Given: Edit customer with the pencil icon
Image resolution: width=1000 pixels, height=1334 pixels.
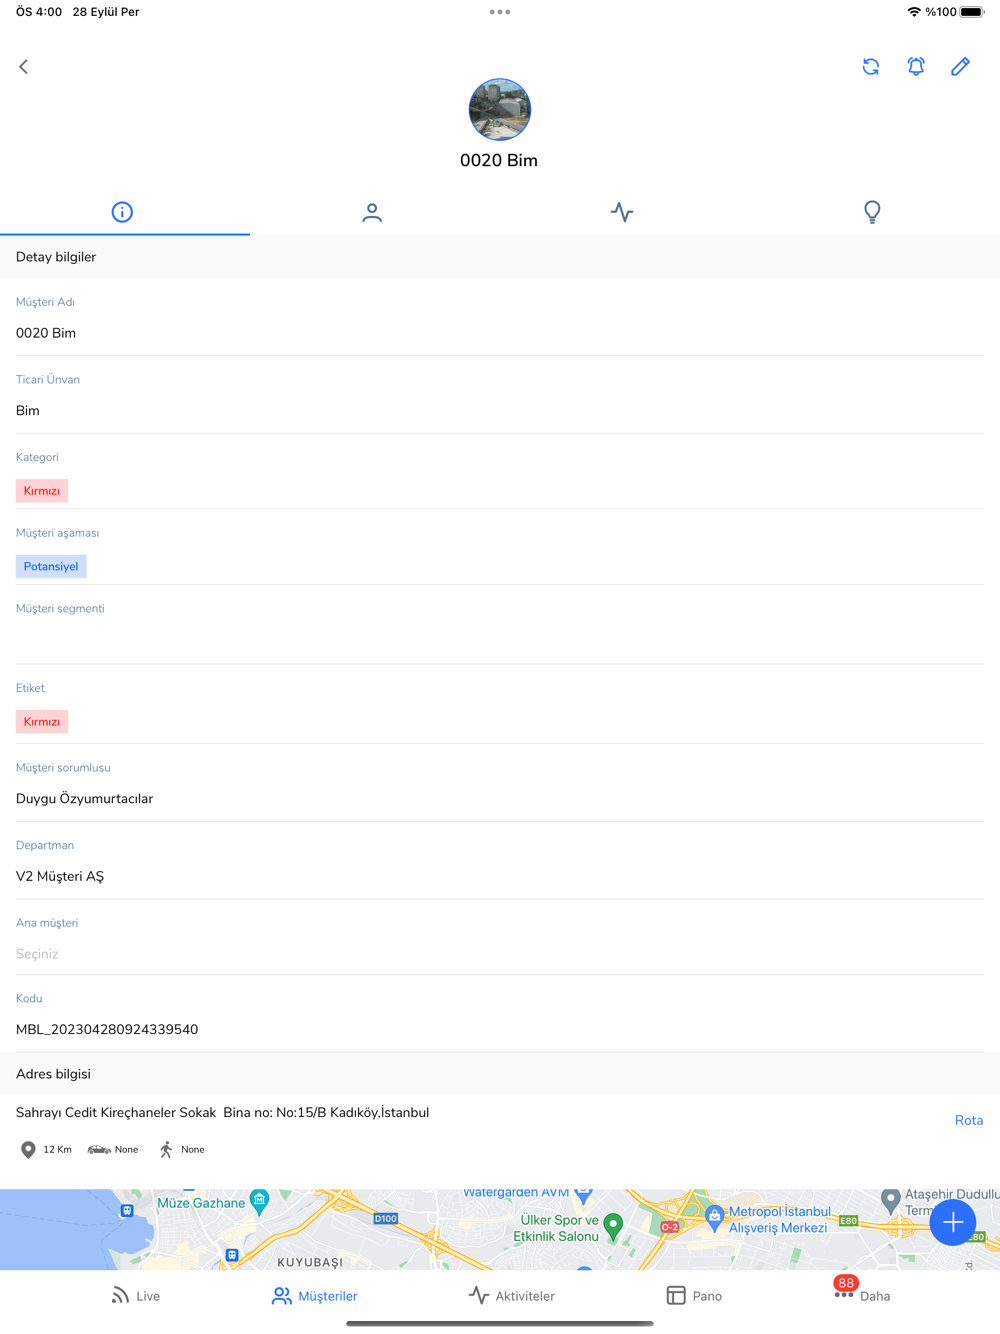Looking at the screenshot, I should pos(960,66).
